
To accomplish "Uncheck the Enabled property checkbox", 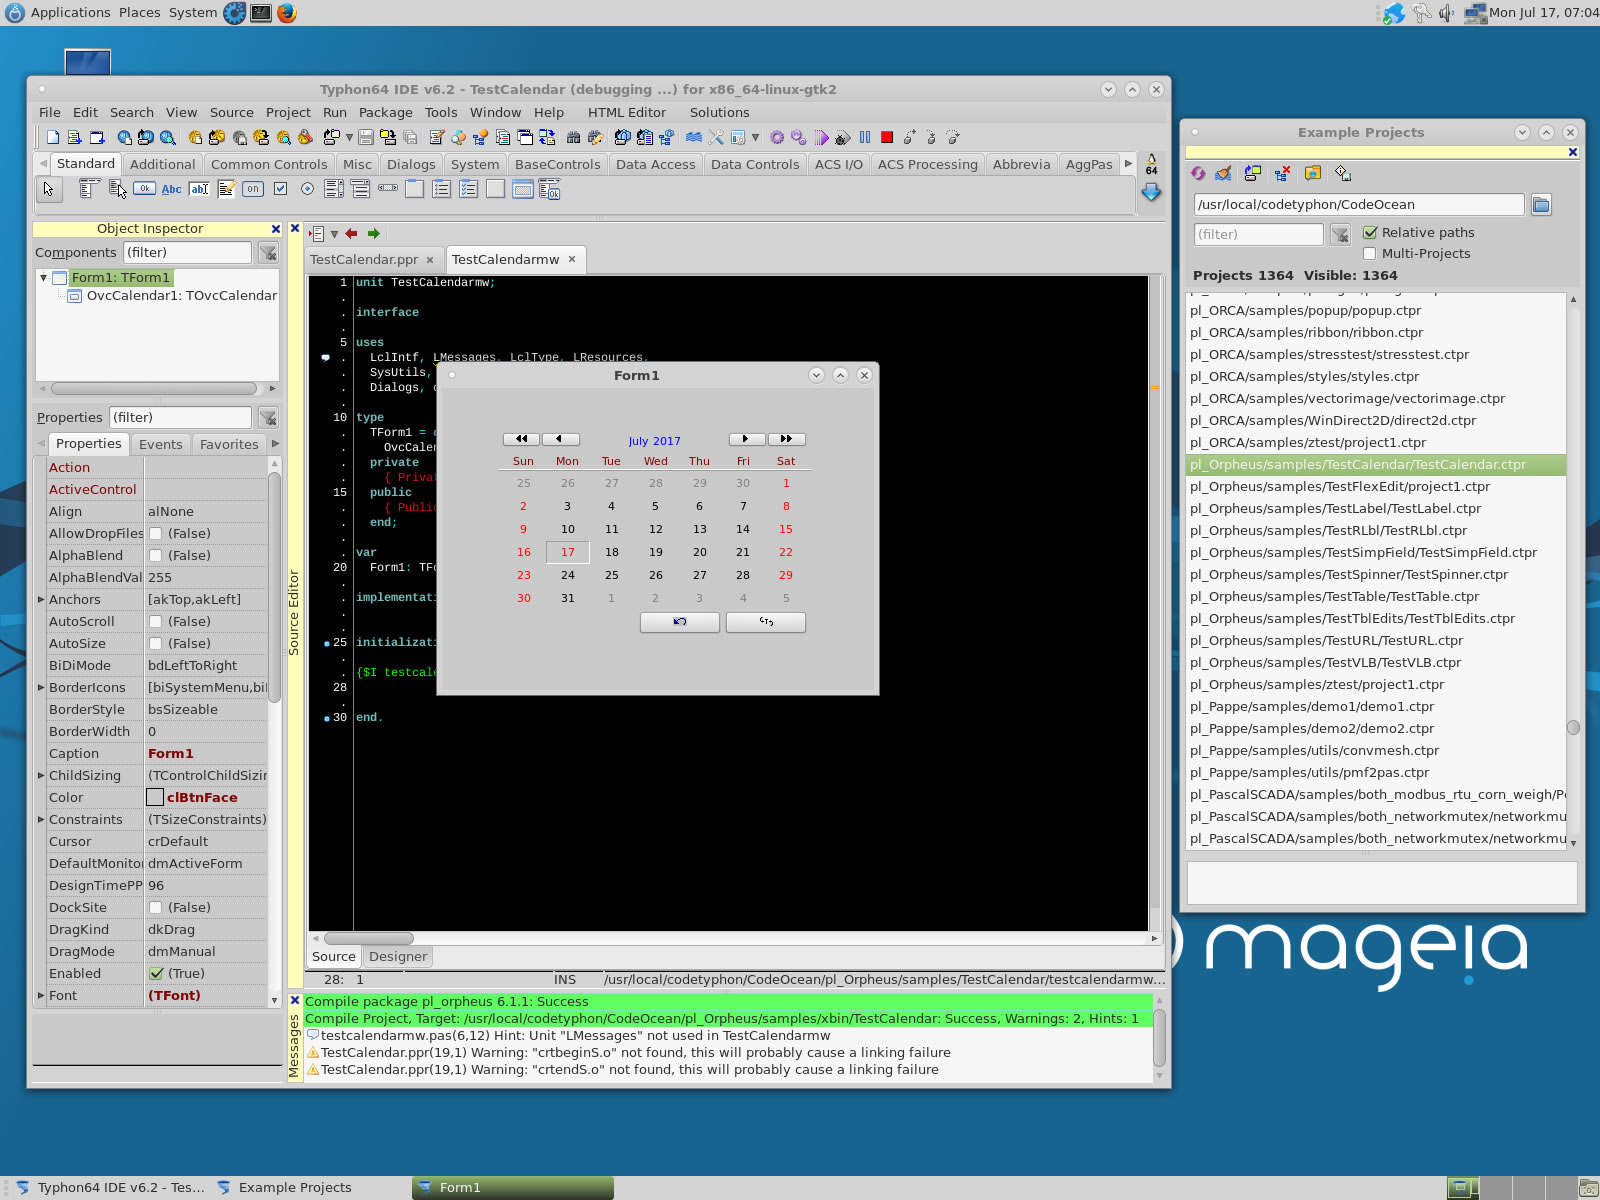I will click(x=156, y=974).
